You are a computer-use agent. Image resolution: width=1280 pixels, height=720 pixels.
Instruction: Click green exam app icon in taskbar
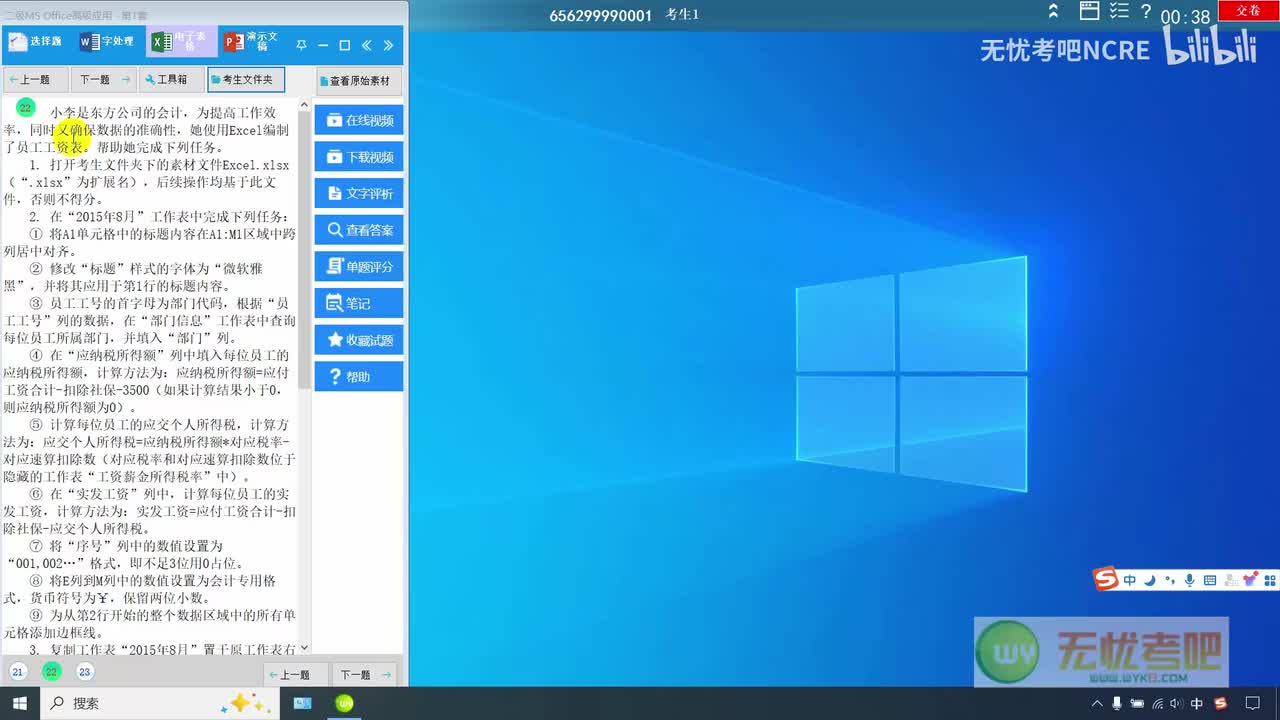click(x=345, y=704)
